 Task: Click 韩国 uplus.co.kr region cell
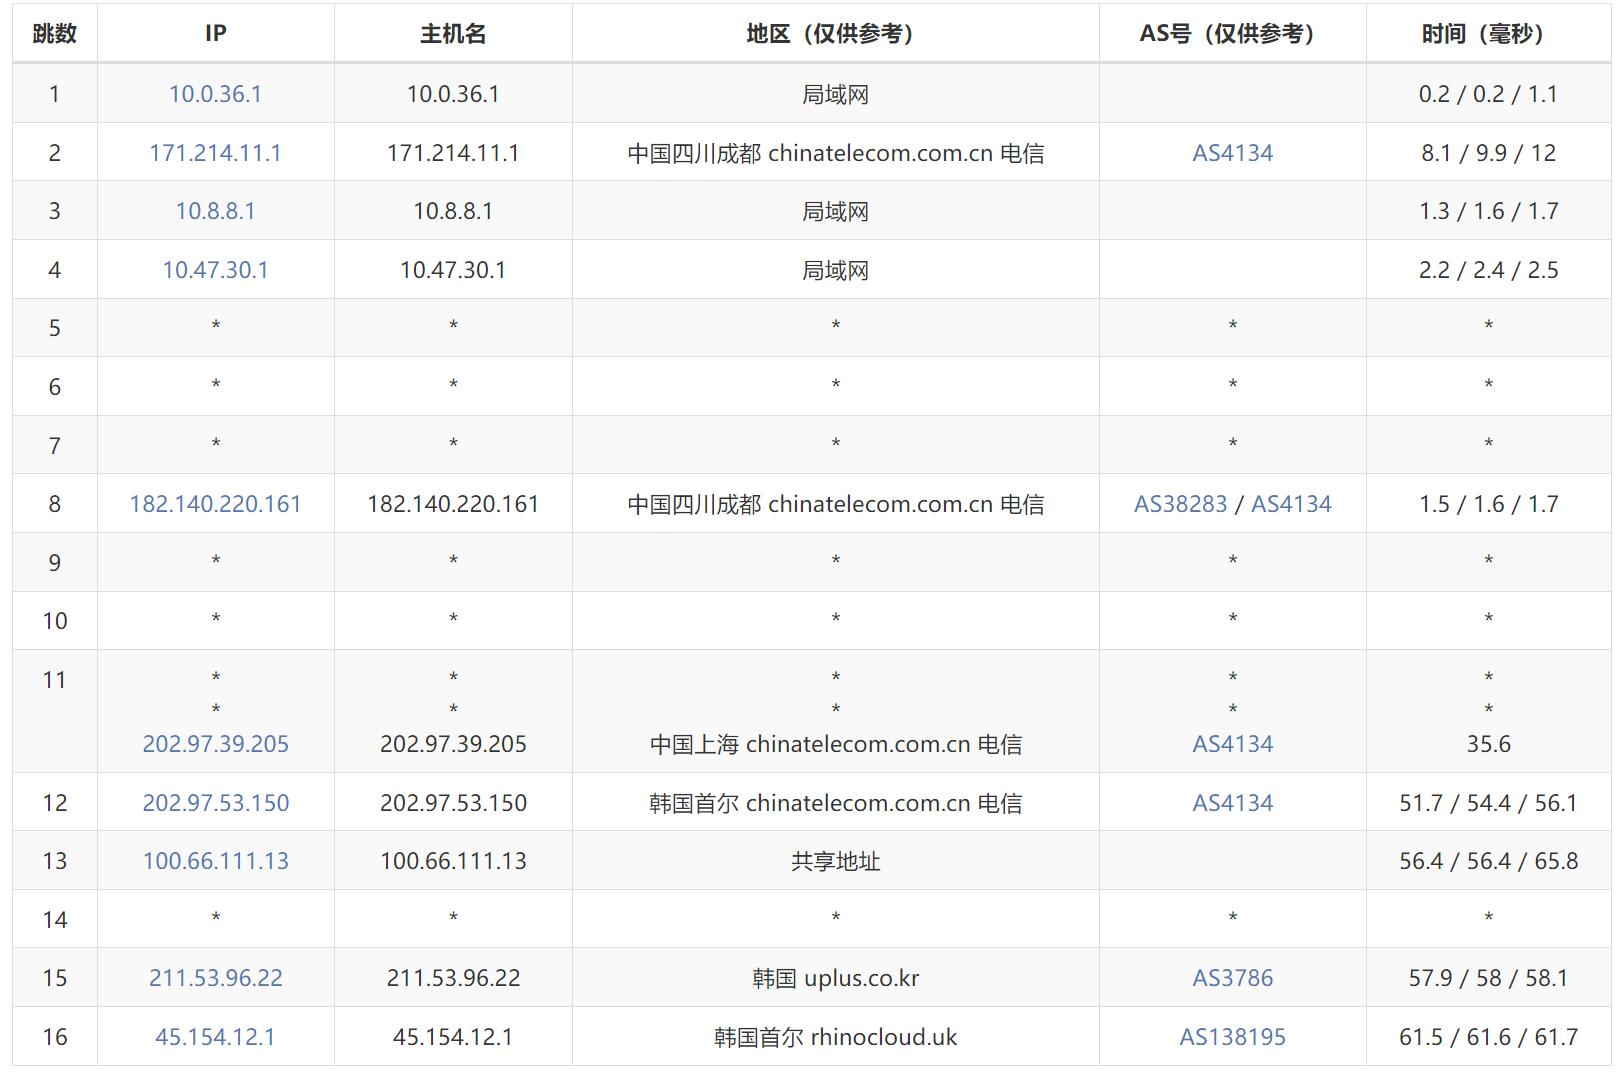click(x=835, y=978)
